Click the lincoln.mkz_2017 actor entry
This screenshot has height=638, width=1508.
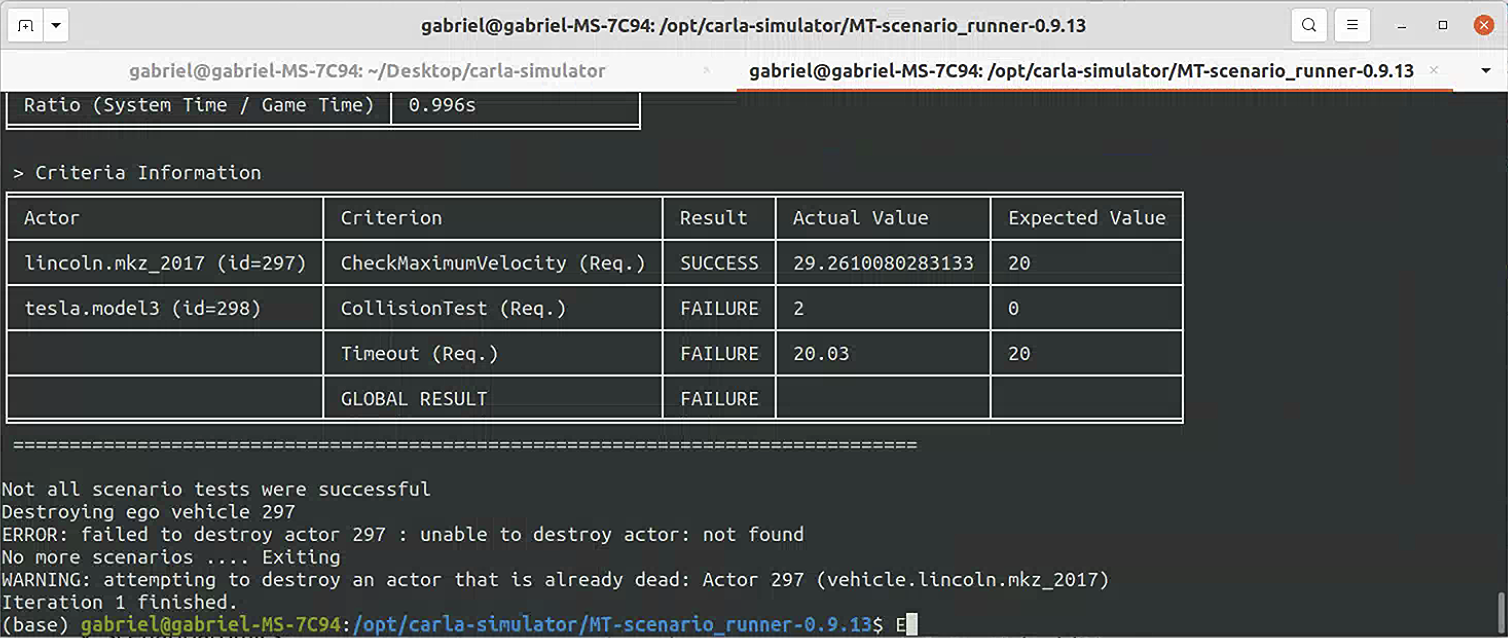[x=166, y=262]
